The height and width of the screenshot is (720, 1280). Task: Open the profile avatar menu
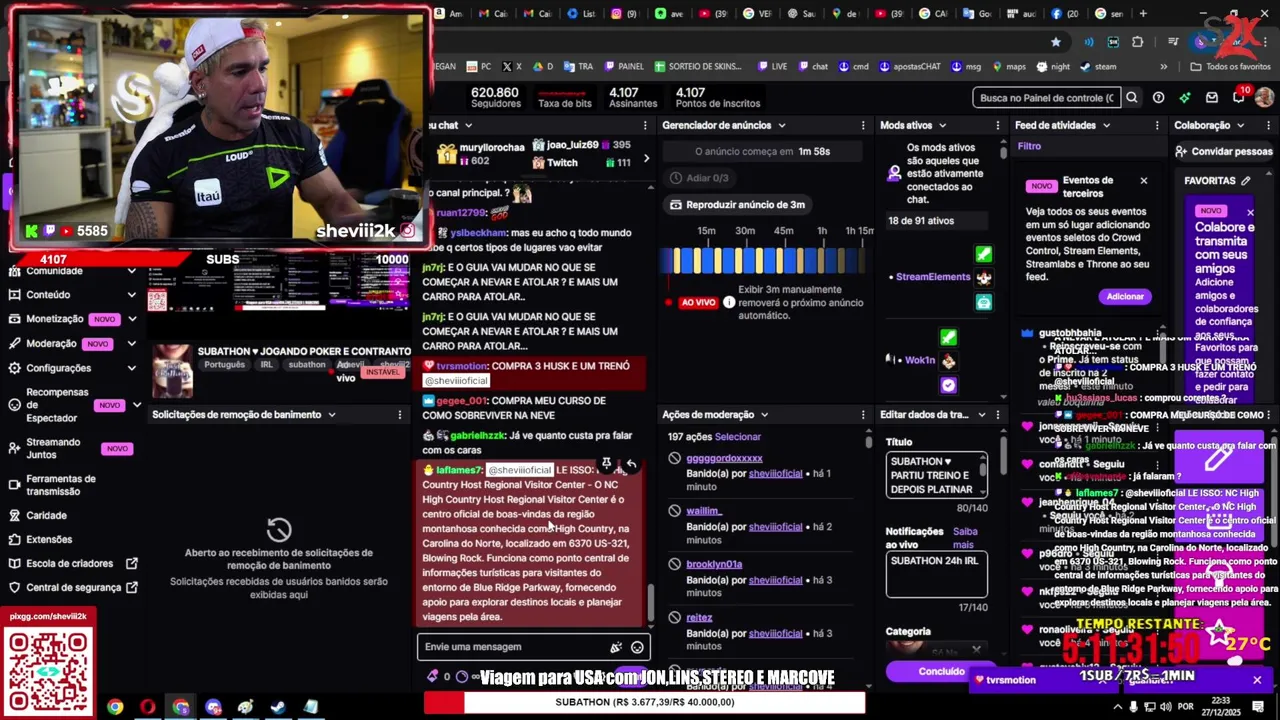pyautogui.click(x=1264, y=97)
